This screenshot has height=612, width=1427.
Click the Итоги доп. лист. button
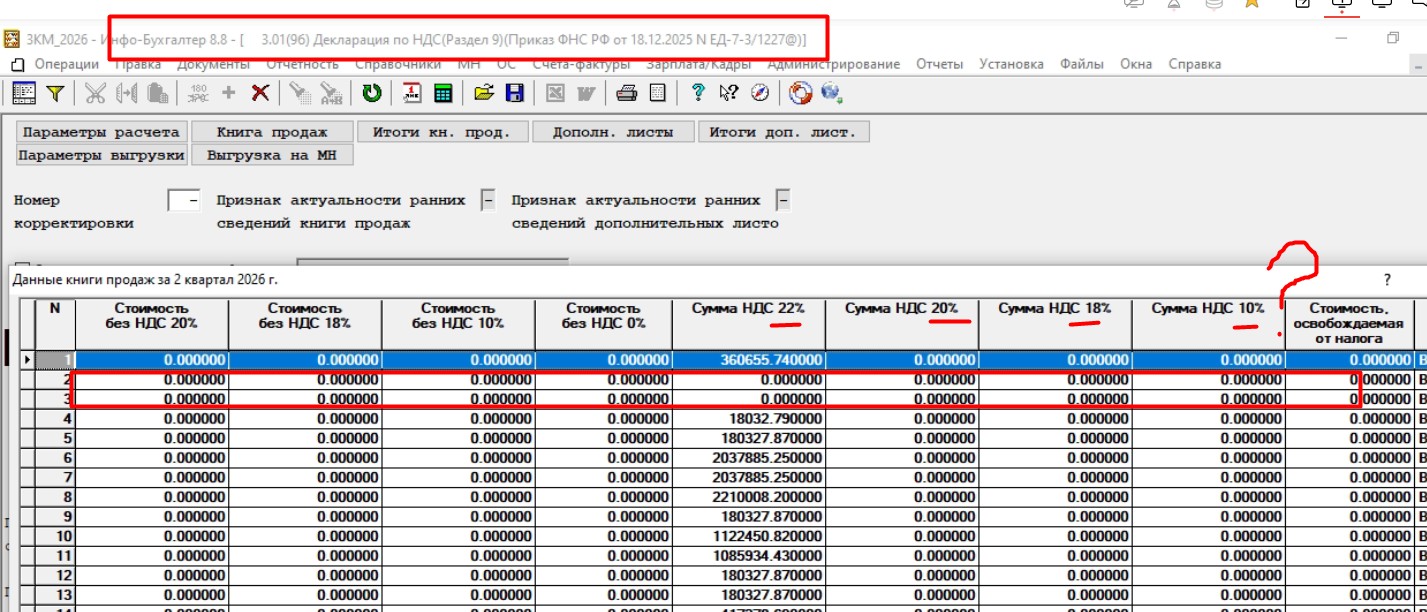783,132
